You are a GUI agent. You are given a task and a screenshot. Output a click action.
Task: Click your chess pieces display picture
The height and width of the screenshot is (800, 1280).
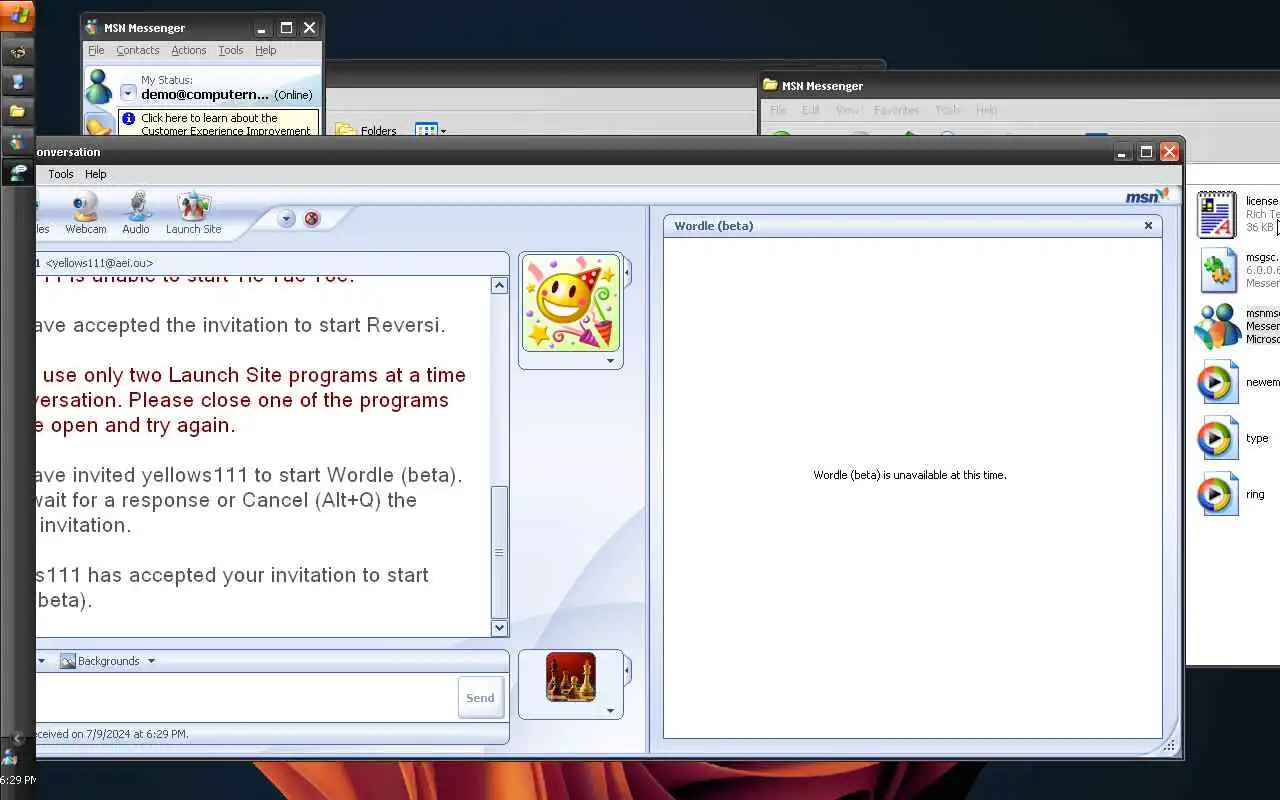pyautogui.click(x=571, y=677)
